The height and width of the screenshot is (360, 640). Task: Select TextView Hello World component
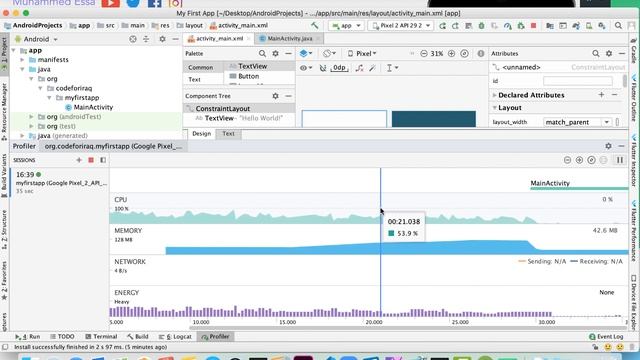[x=239, y=118]
